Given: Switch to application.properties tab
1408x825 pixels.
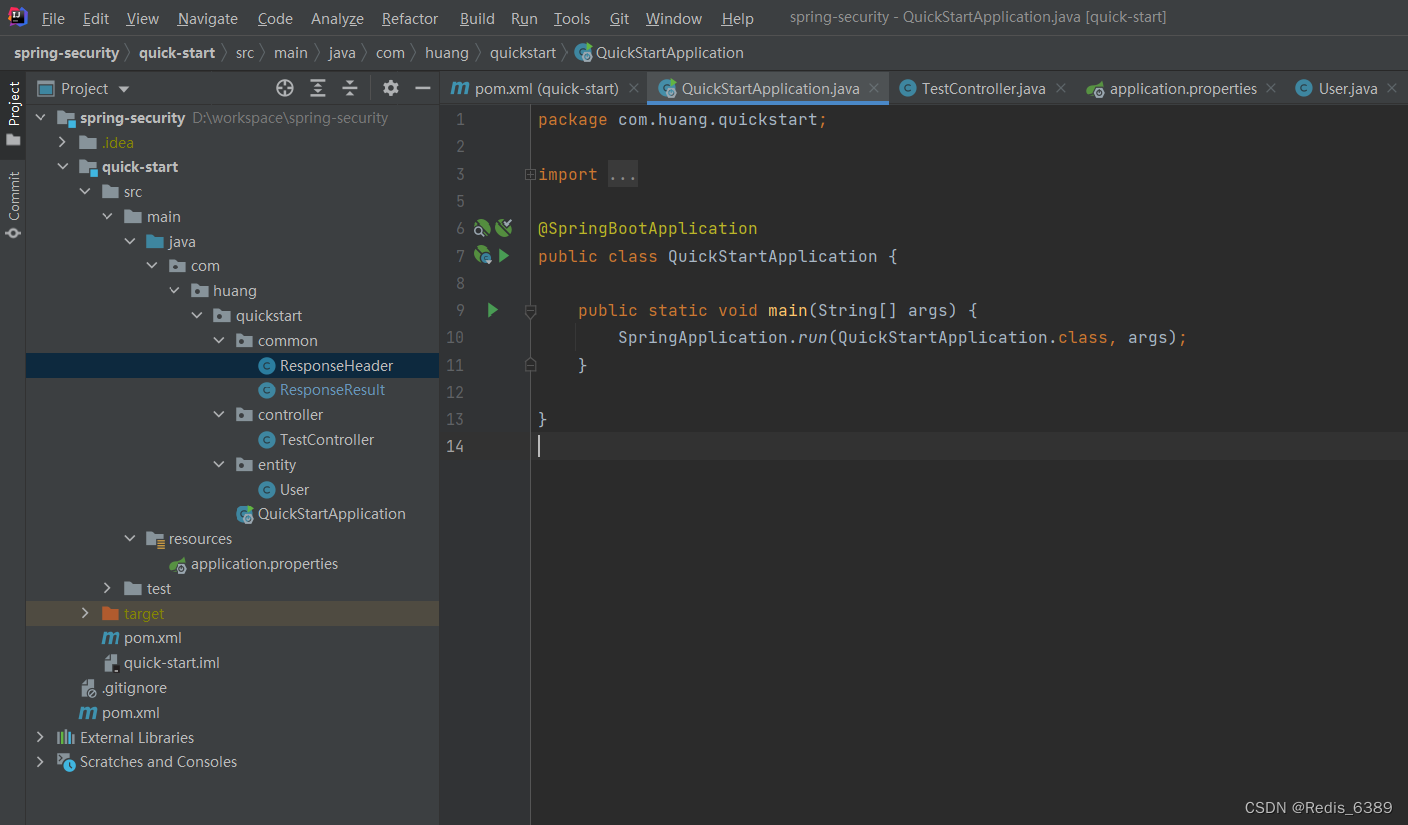Looking at the screenshot, I should pyautogui.click(x=1183, y=88).
